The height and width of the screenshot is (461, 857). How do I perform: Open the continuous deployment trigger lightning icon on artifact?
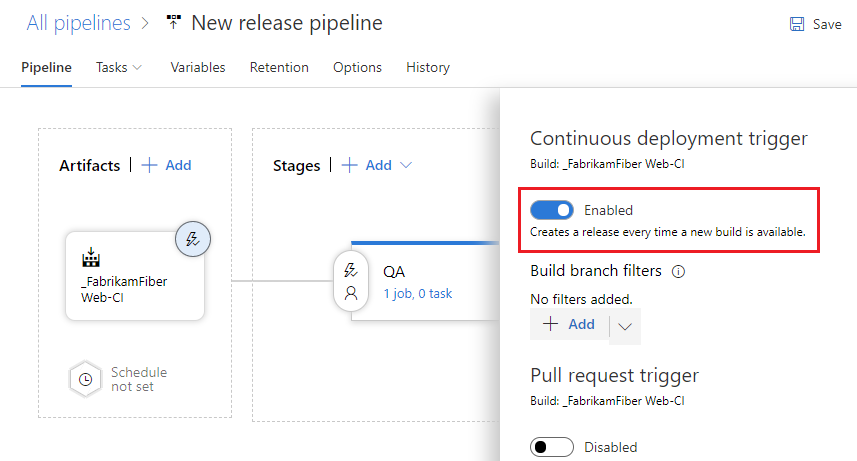(192, 239)
